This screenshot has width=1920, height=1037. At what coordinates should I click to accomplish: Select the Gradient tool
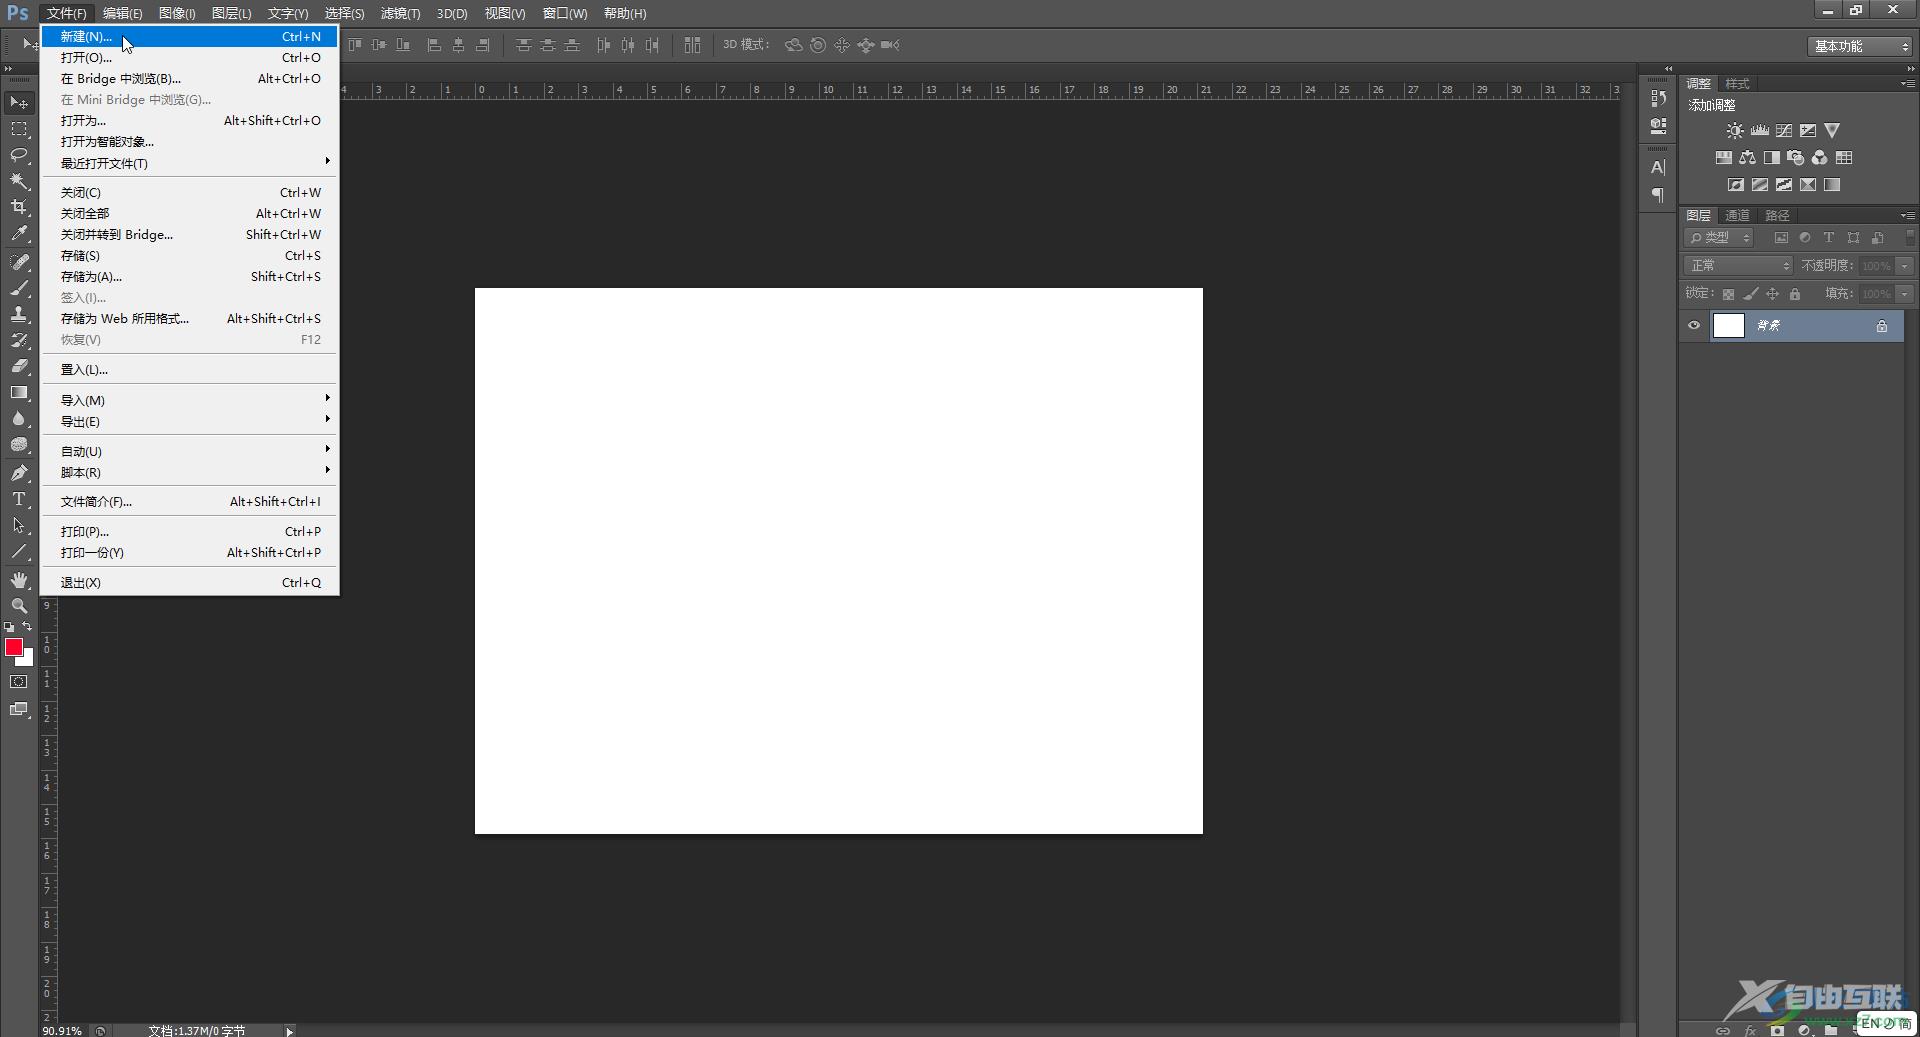pos(19,392)
